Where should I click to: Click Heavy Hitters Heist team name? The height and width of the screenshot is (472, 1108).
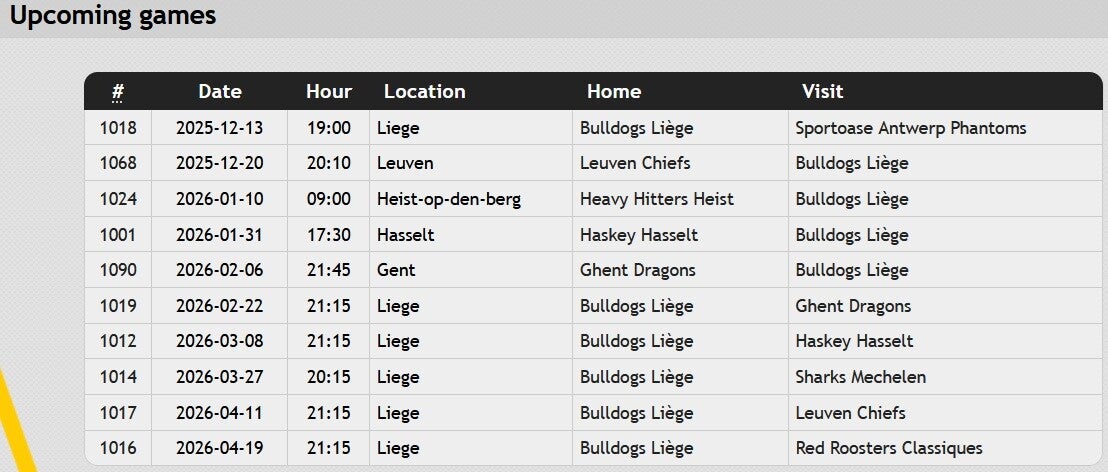tap(656, 199)
